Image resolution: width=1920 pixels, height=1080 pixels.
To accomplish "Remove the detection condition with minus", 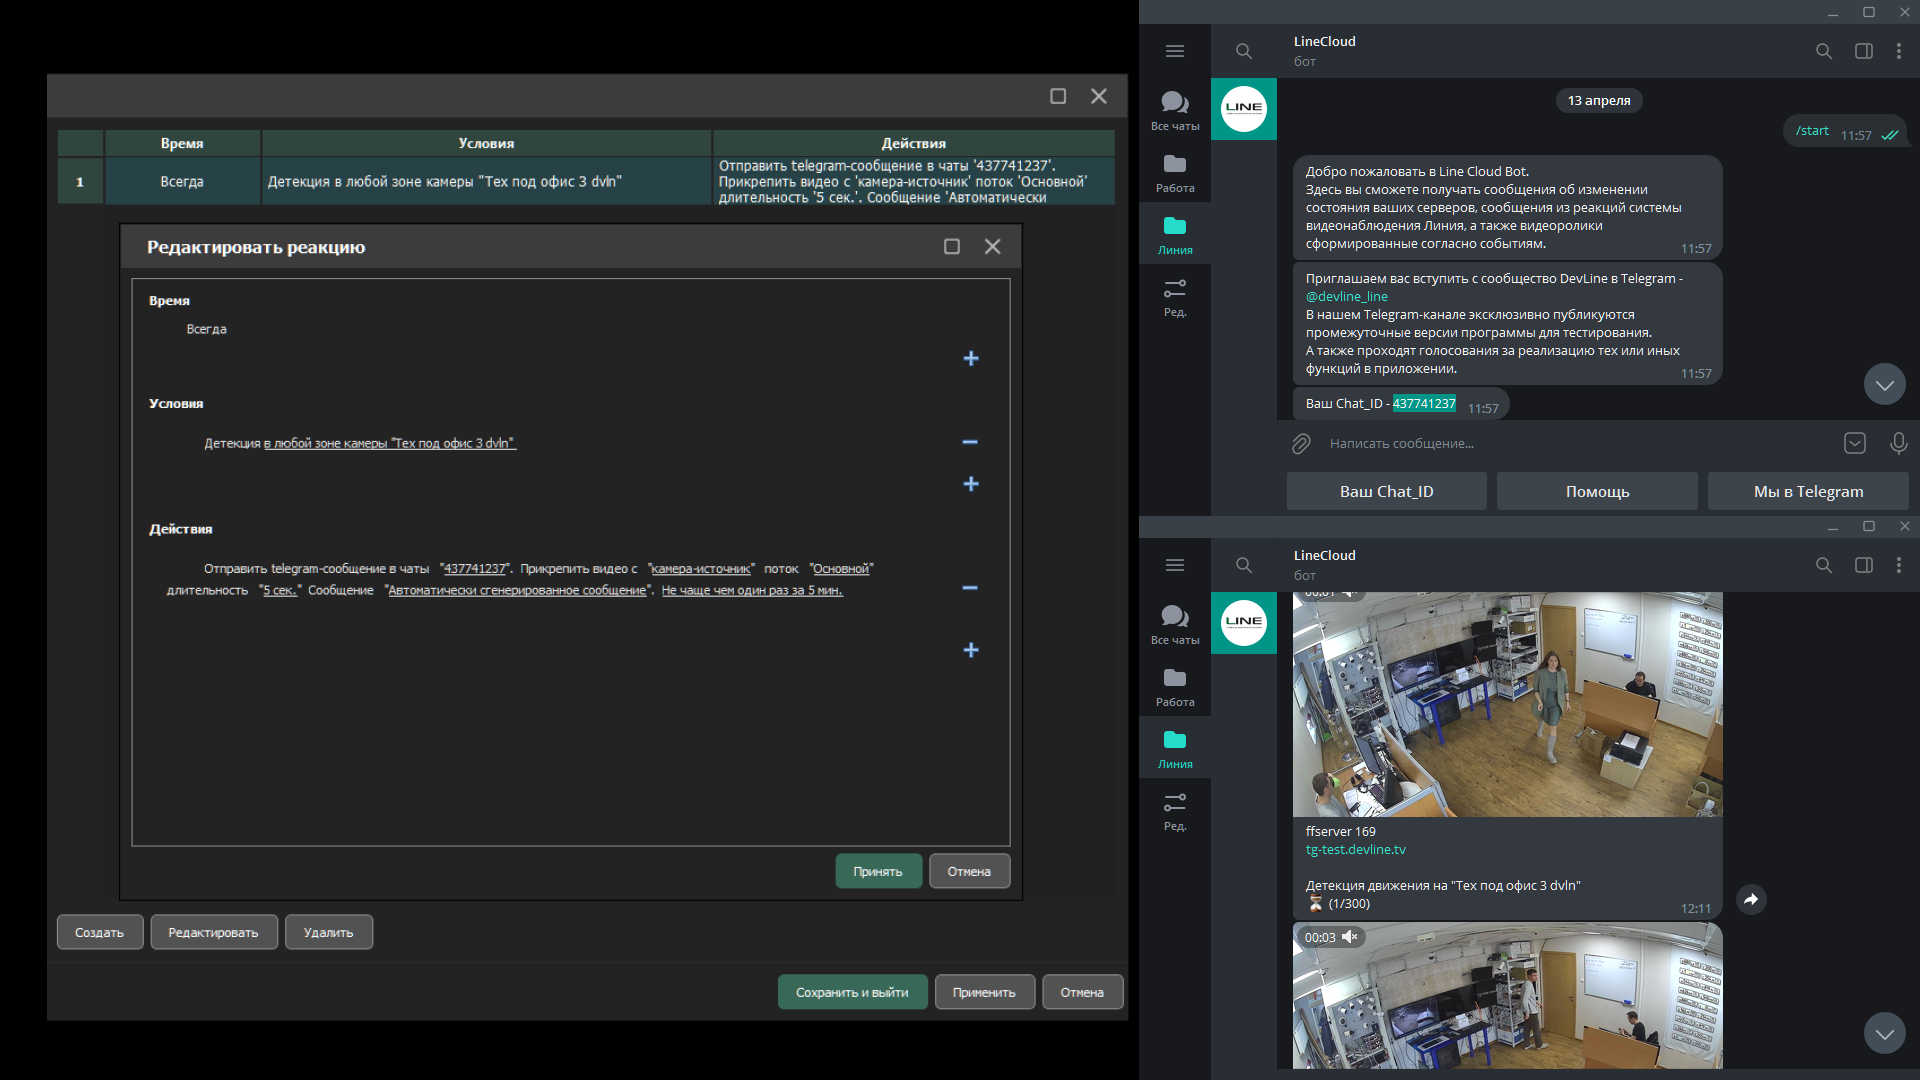I will click(x=970, y=442).
